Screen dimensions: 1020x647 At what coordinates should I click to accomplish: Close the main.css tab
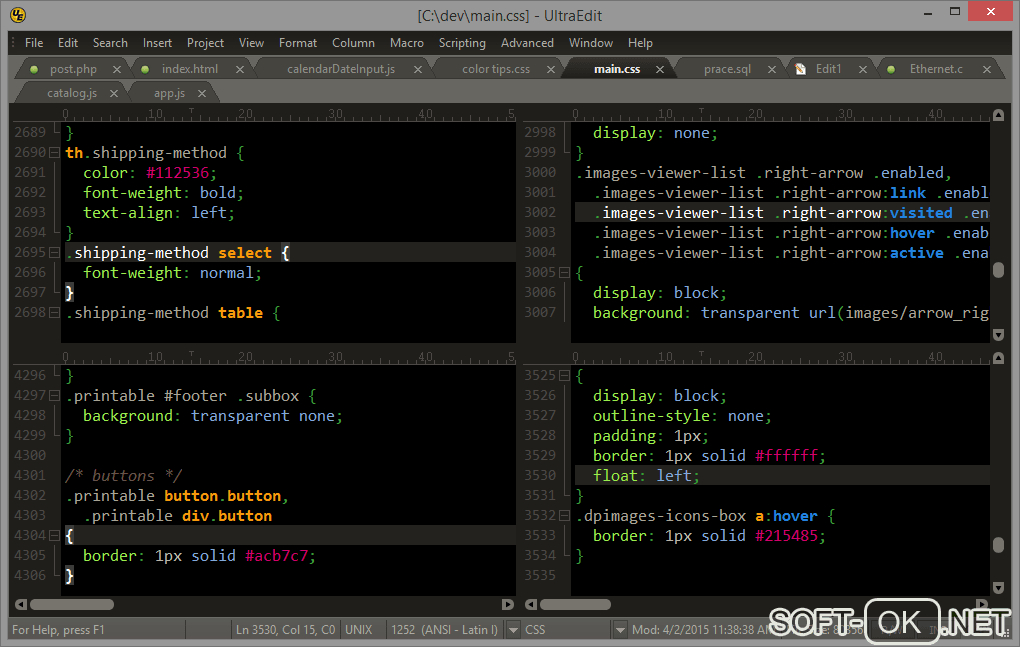pyautogui.click(x=660, y=70)
